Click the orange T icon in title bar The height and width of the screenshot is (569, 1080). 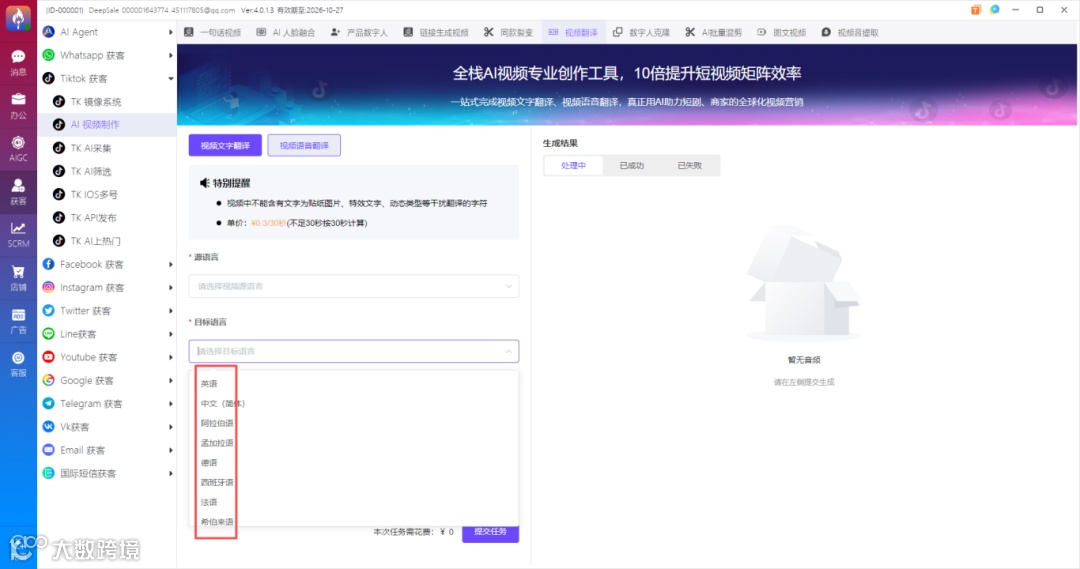975,10
